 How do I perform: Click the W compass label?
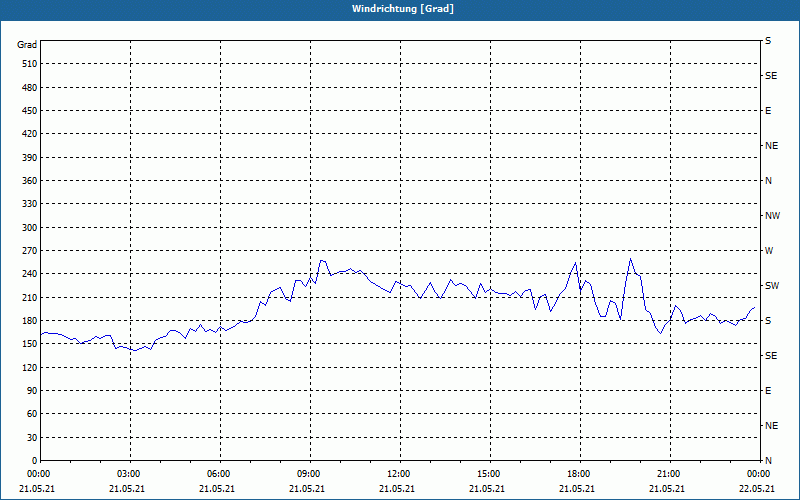(x=769, y=251)
